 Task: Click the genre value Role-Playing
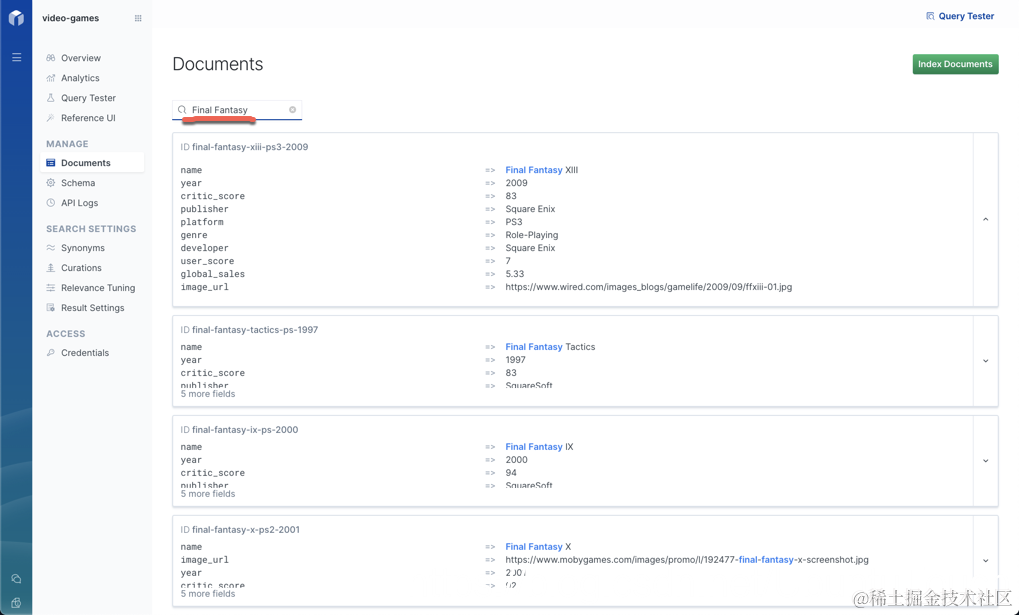click(532, 235)
